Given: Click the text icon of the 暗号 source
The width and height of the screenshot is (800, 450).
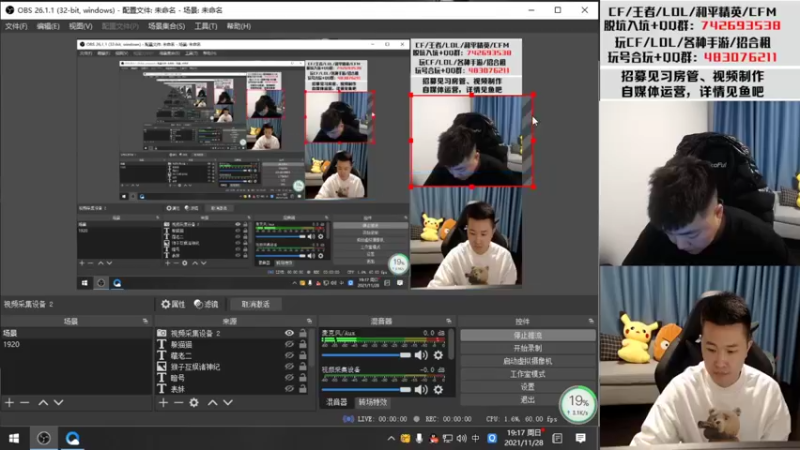Looking at the screenshot, I should click(x=162, y=378).
